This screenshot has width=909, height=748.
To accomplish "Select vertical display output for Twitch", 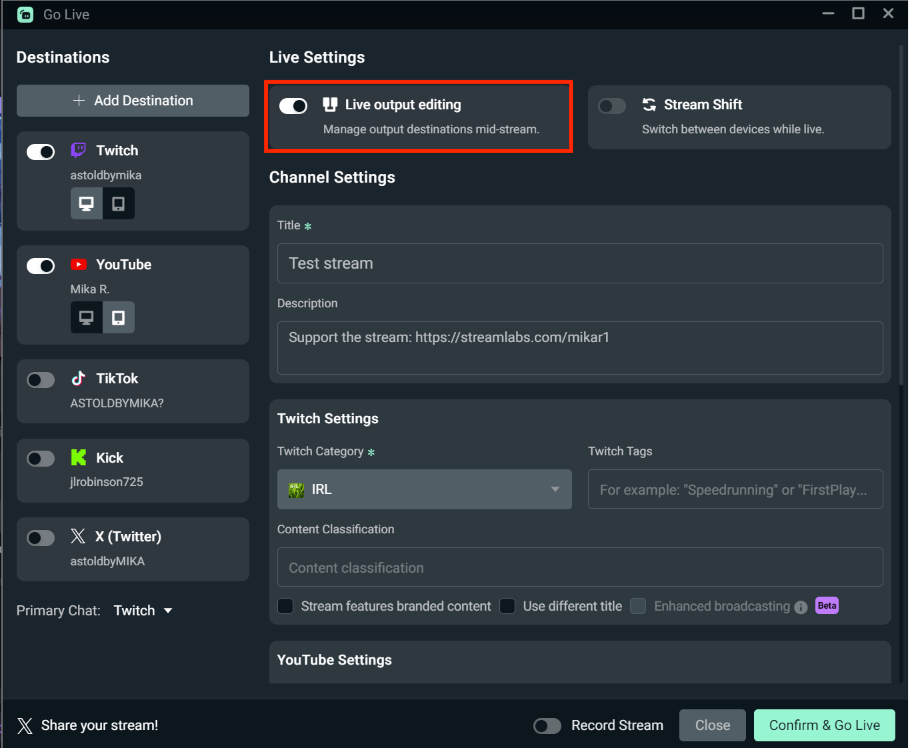I will (x=118, y=204).
